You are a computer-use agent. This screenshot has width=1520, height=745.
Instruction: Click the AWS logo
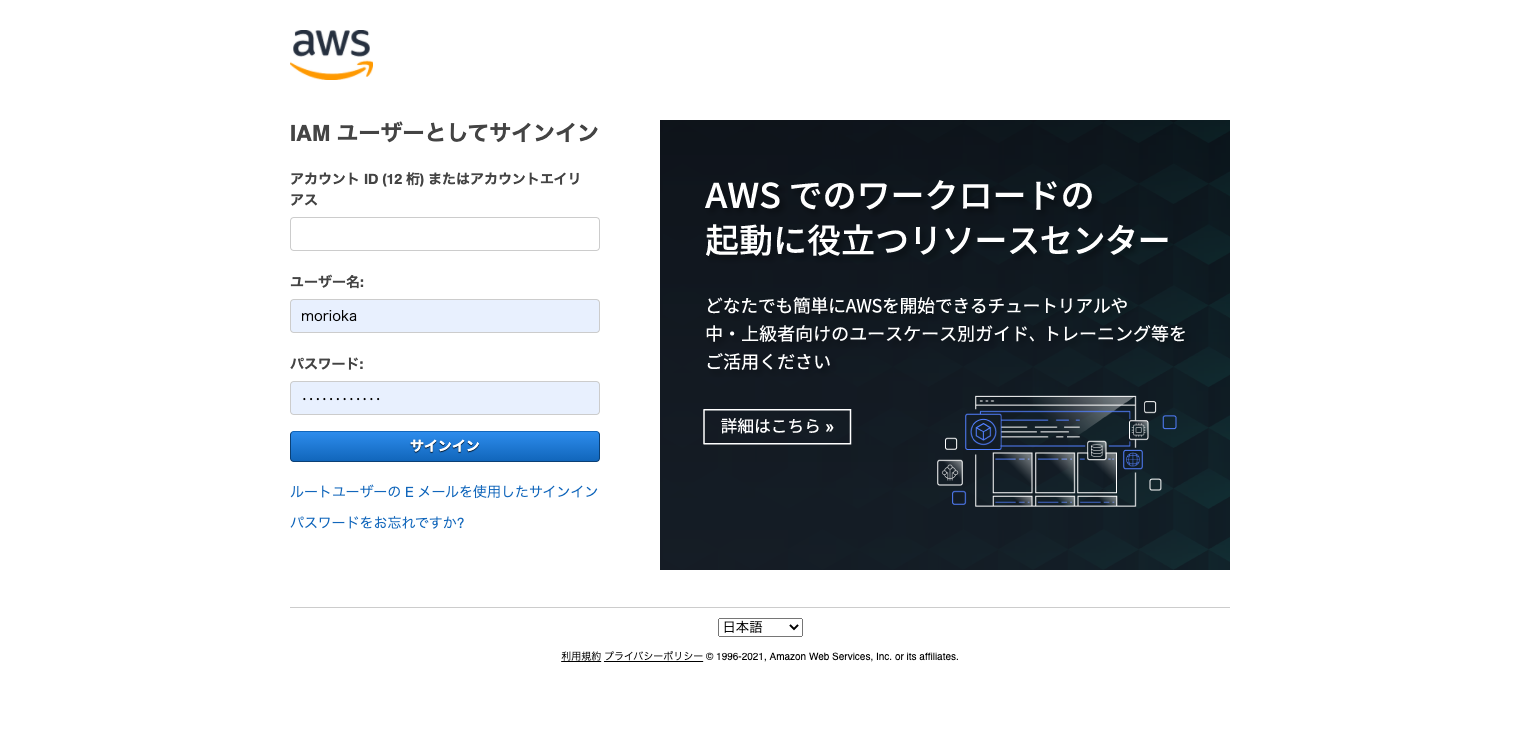coord(331,54)
